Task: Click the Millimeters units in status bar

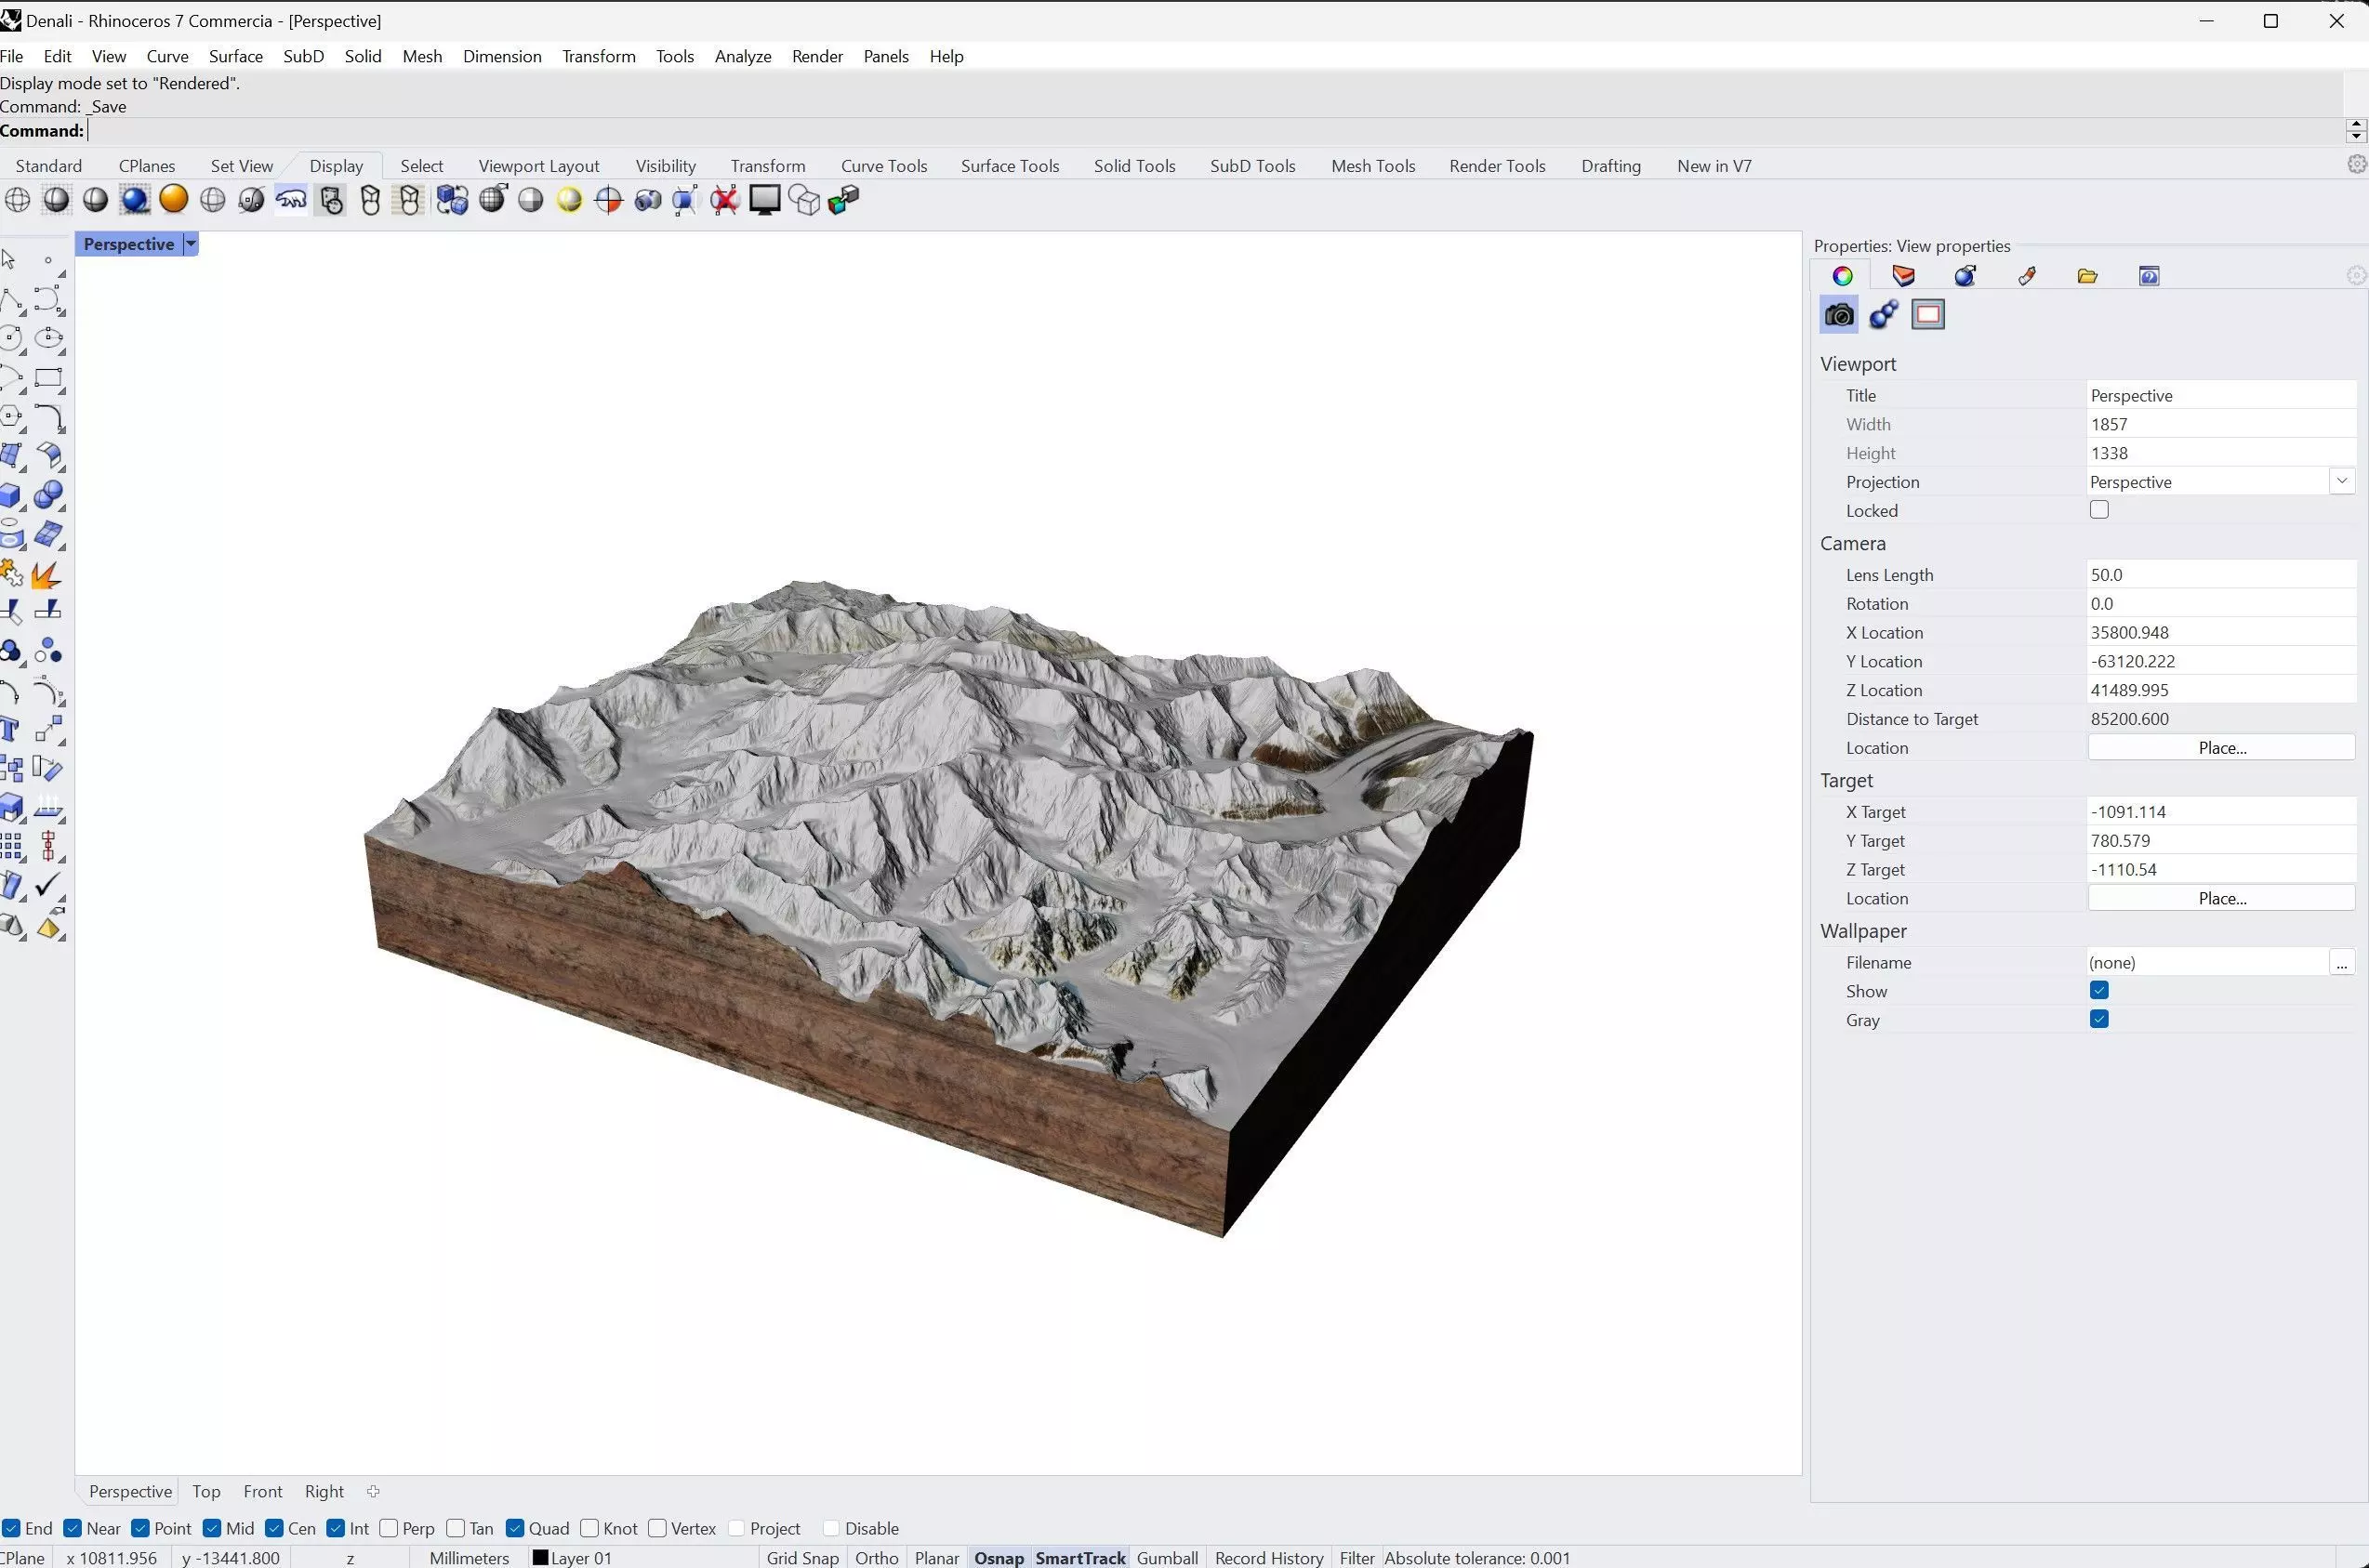Action: point(469,1558)
